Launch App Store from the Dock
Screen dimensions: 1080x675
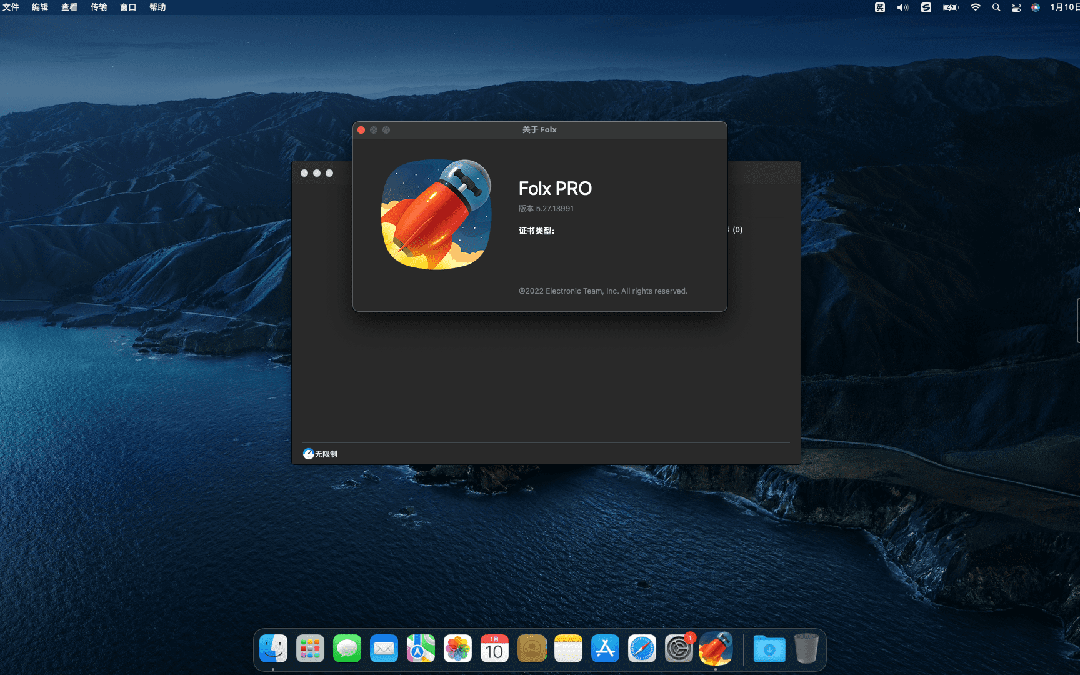(x=605, y=648)
